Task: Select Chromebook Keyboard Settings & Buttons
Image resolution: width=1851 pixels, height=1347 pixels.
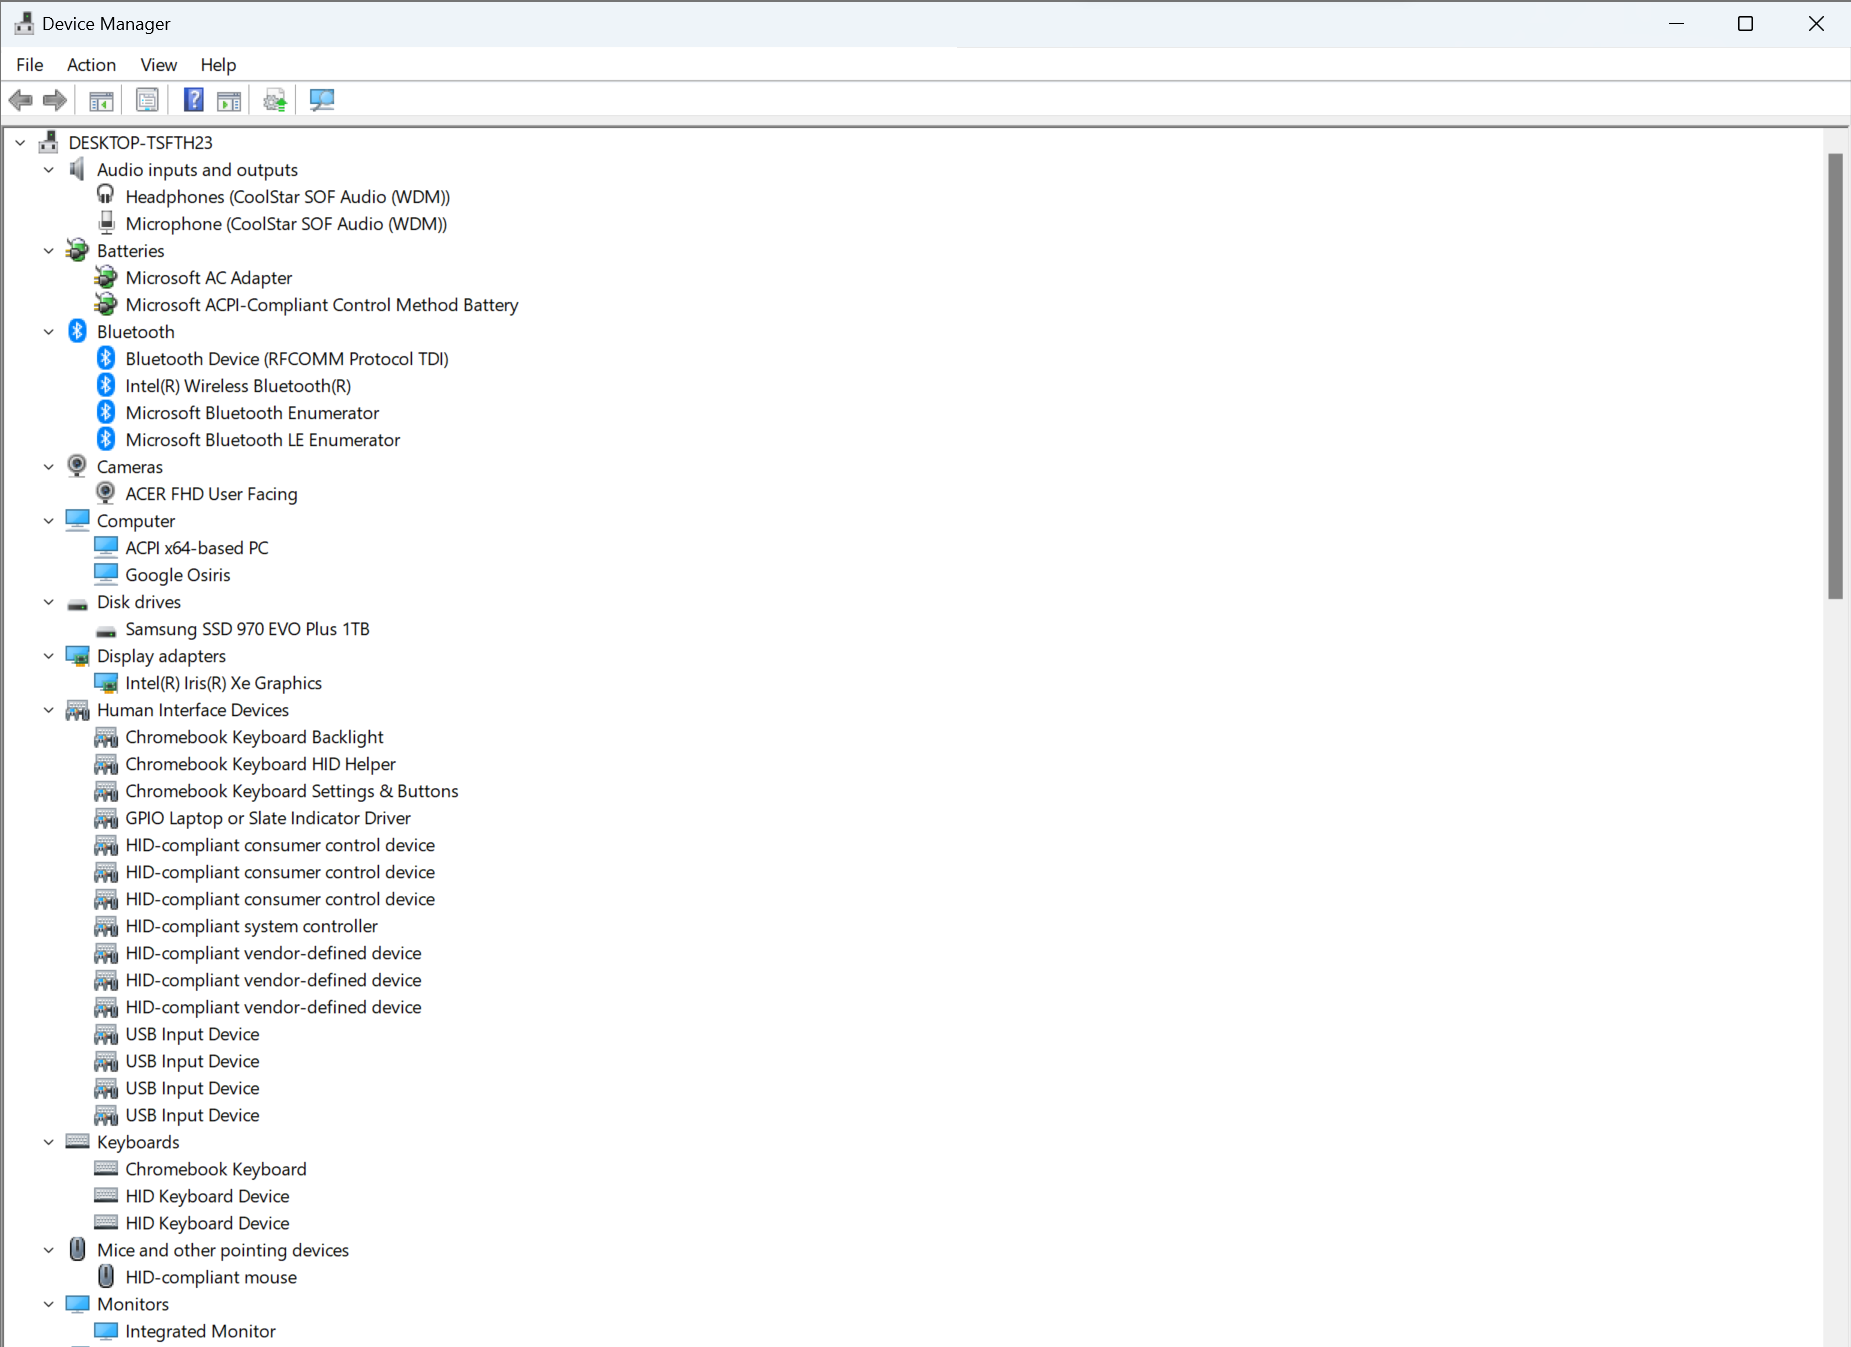Action: pos(292,791)
